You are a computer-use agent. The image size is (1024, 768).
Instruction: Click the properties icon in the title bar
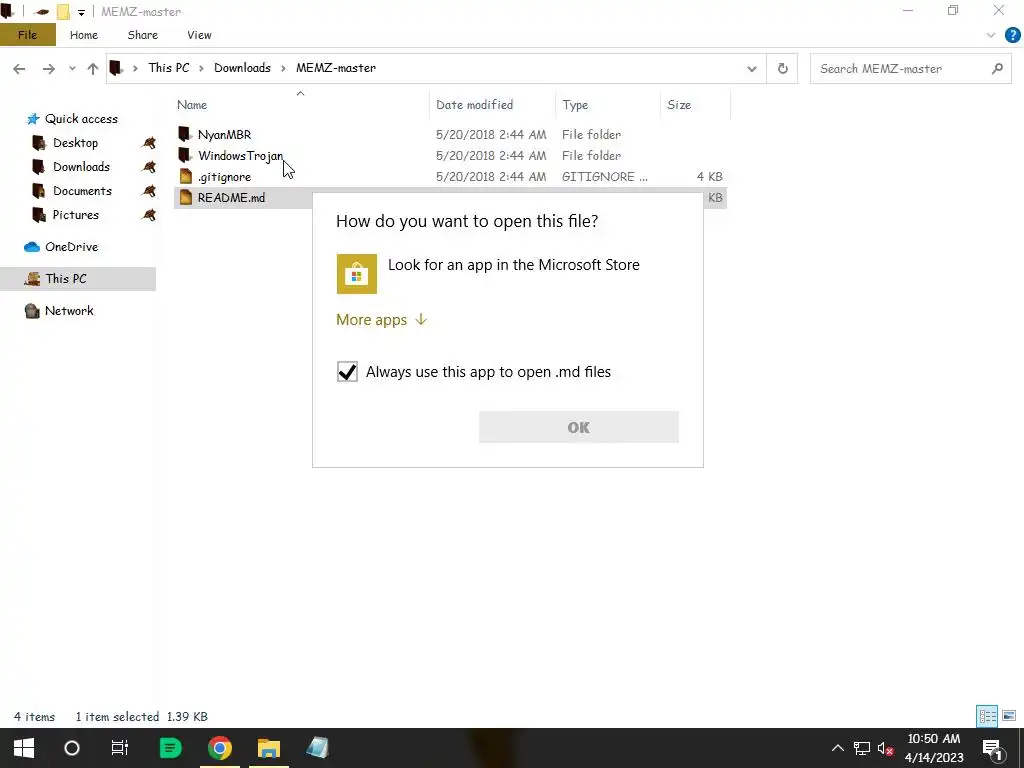(42, 12)
